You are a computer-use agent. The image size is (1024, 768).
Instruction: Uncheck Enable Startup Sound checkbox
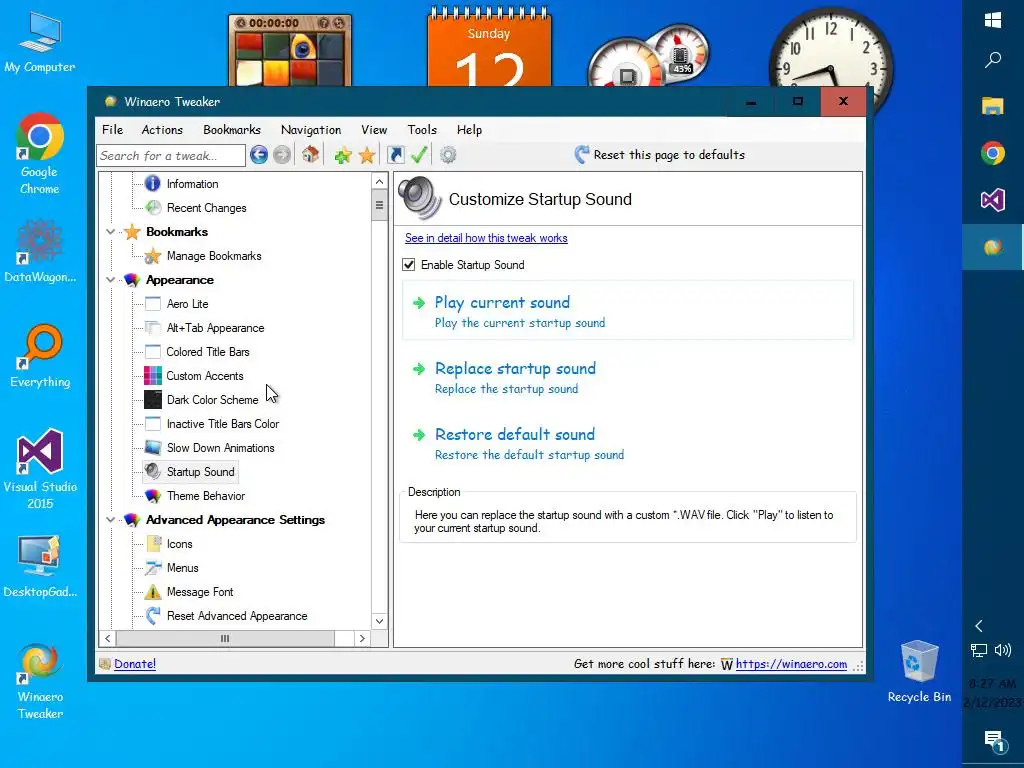coord(409,264)
